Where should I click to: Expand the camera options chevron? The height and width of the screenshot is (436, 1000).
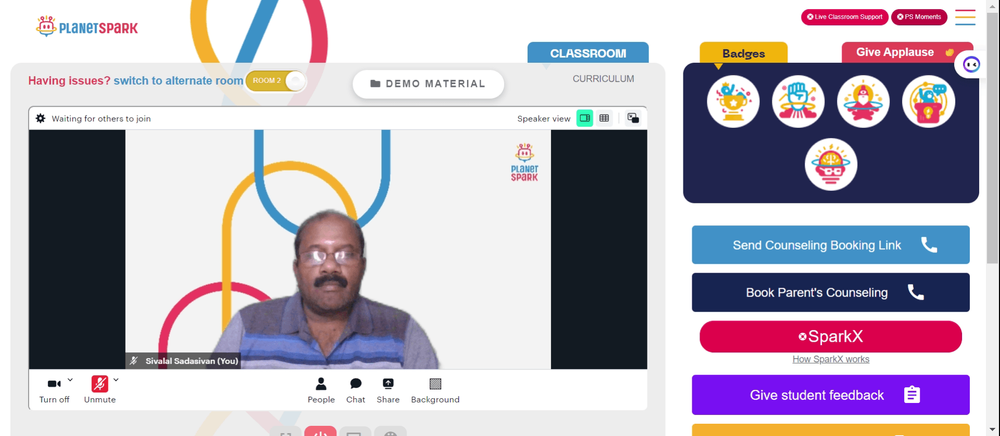(70, 380)
